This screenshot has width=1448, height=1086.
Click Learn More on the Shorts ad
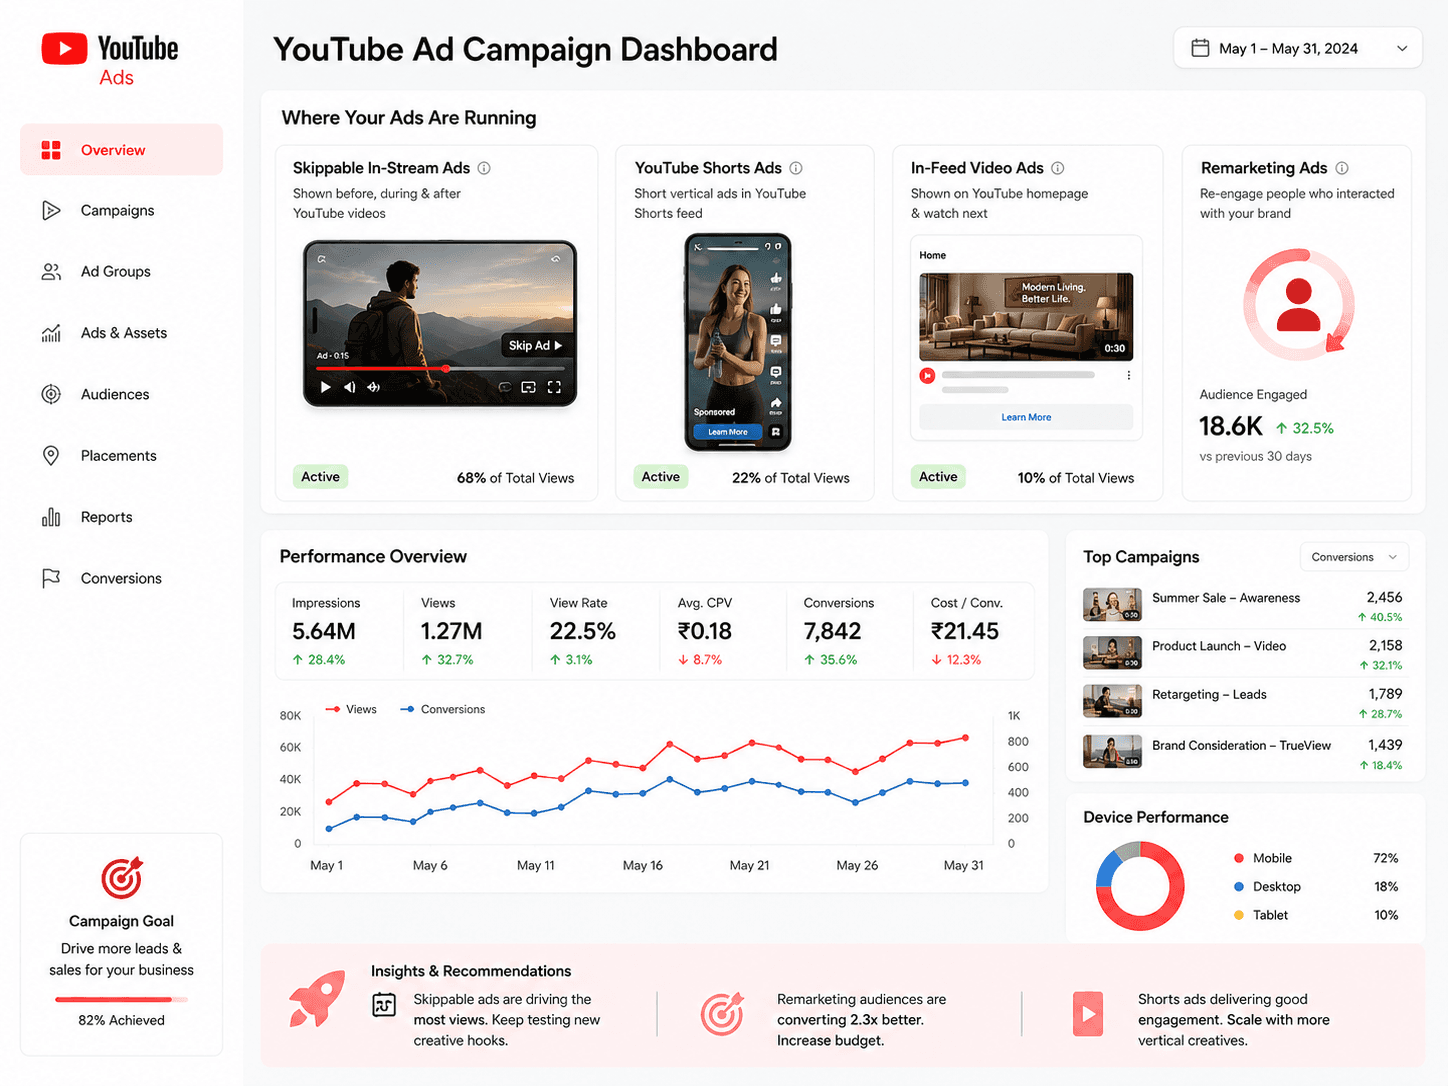click(x=728, y=432)
